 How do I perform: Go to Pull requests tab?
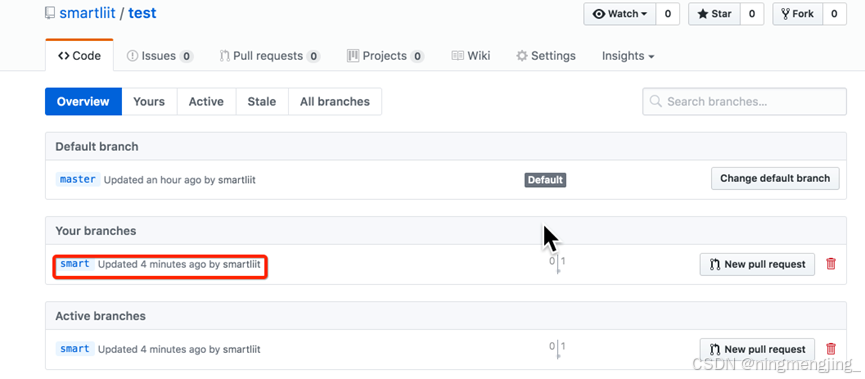tap(270, 56)
